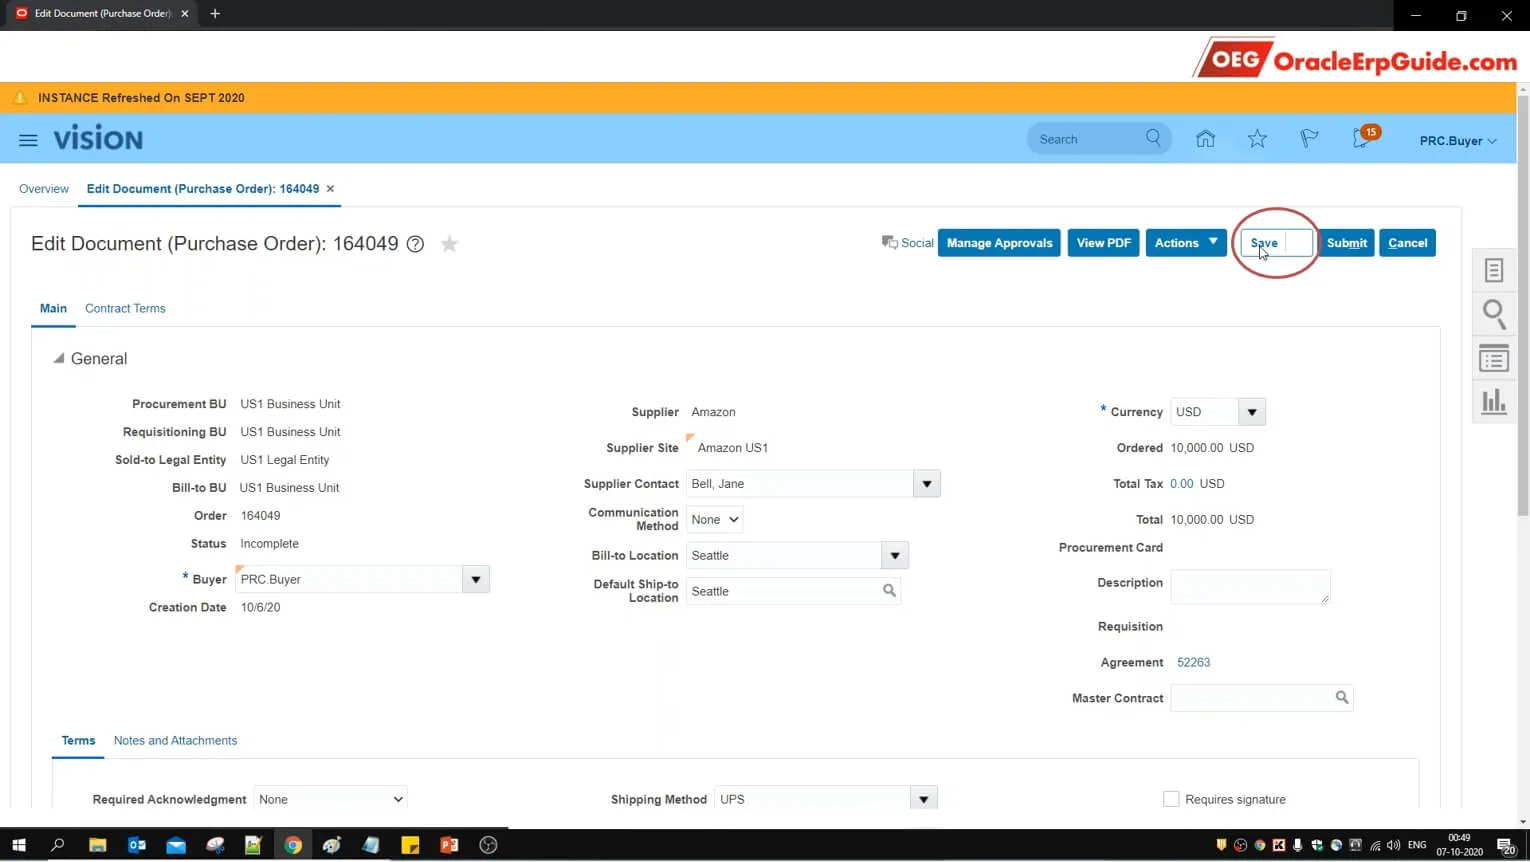The image size is (1530, 862).
Task: Open the Communication Method select
Action: coord(714,519)
